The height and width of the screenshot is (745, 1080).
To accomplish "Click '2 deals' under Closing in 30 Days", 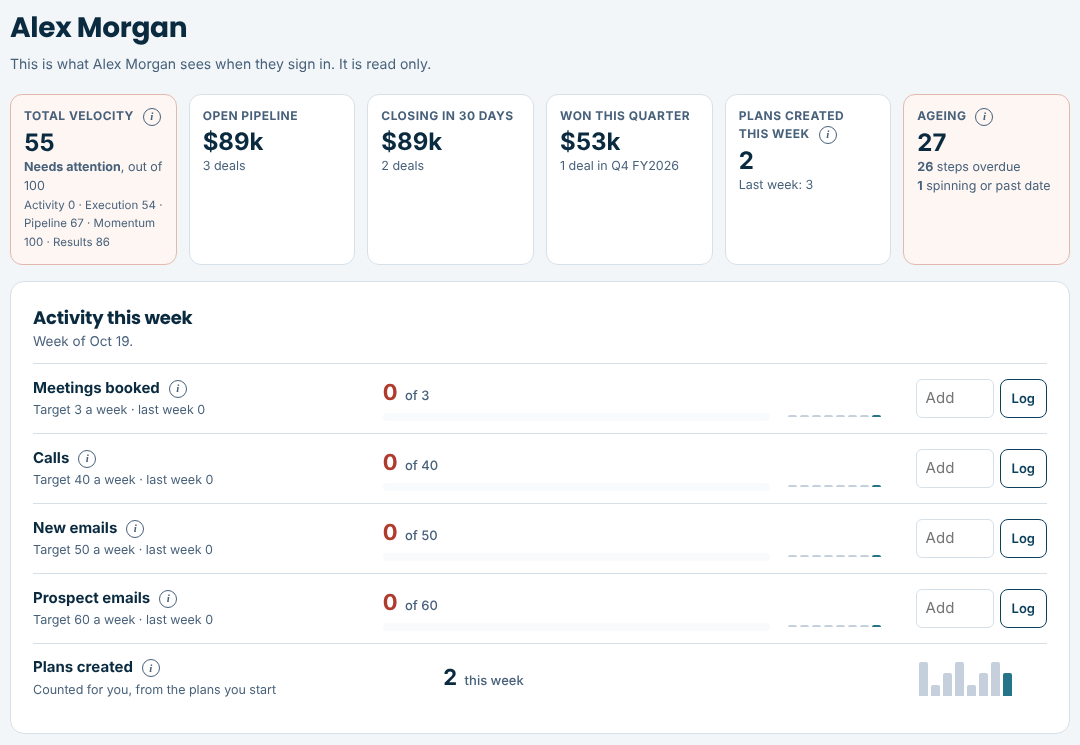I will click(402, 165).
